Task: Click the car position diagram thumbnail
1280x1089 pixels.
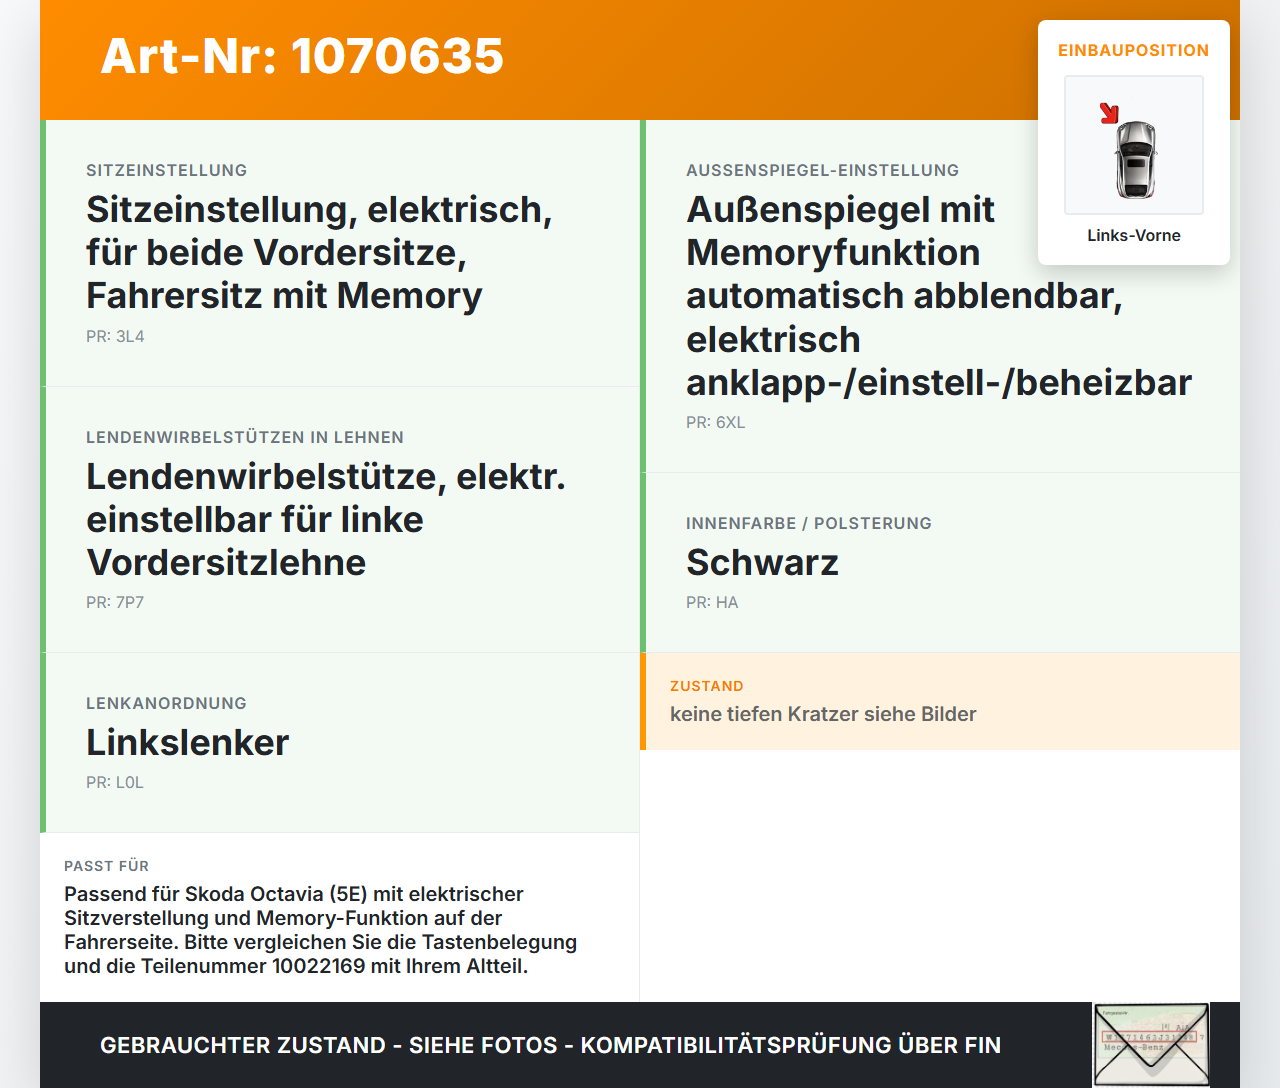Action: [1134, 145]
